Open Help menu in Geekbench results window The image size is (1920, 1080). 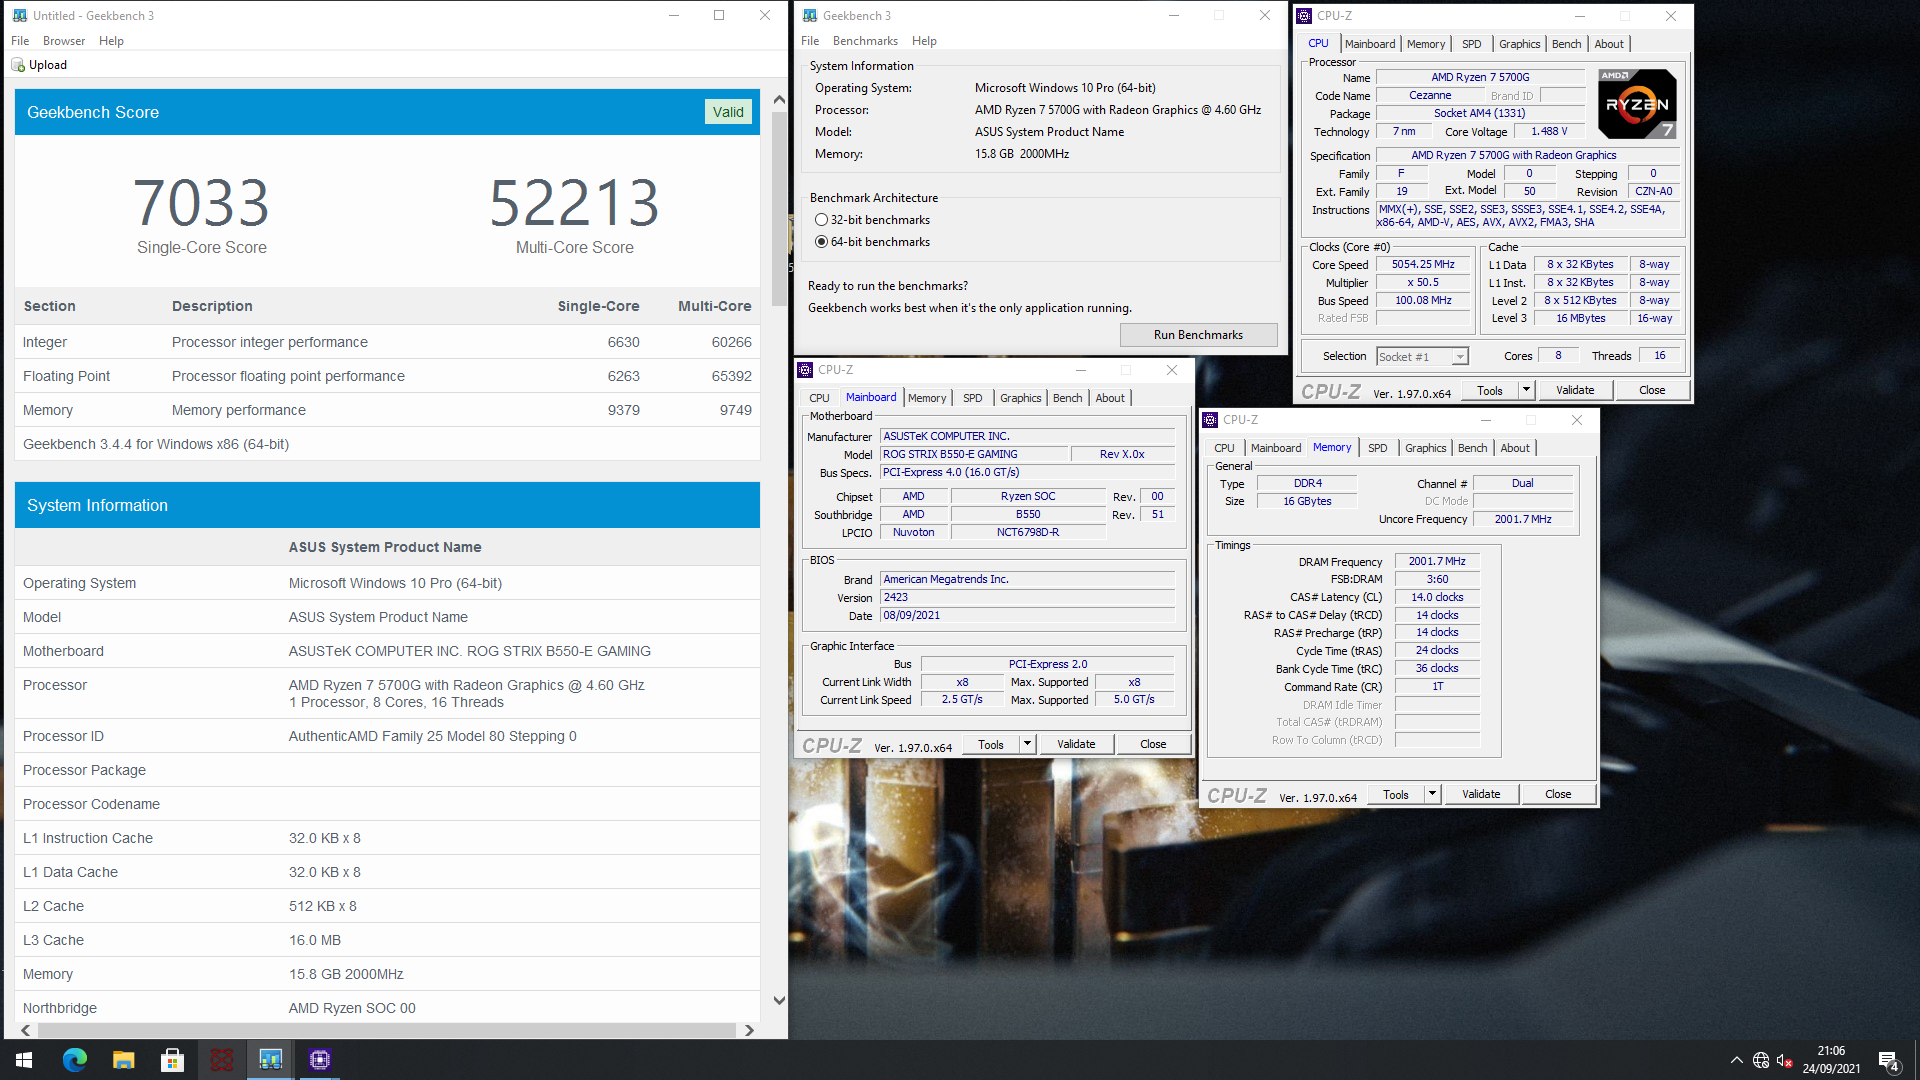111,41
